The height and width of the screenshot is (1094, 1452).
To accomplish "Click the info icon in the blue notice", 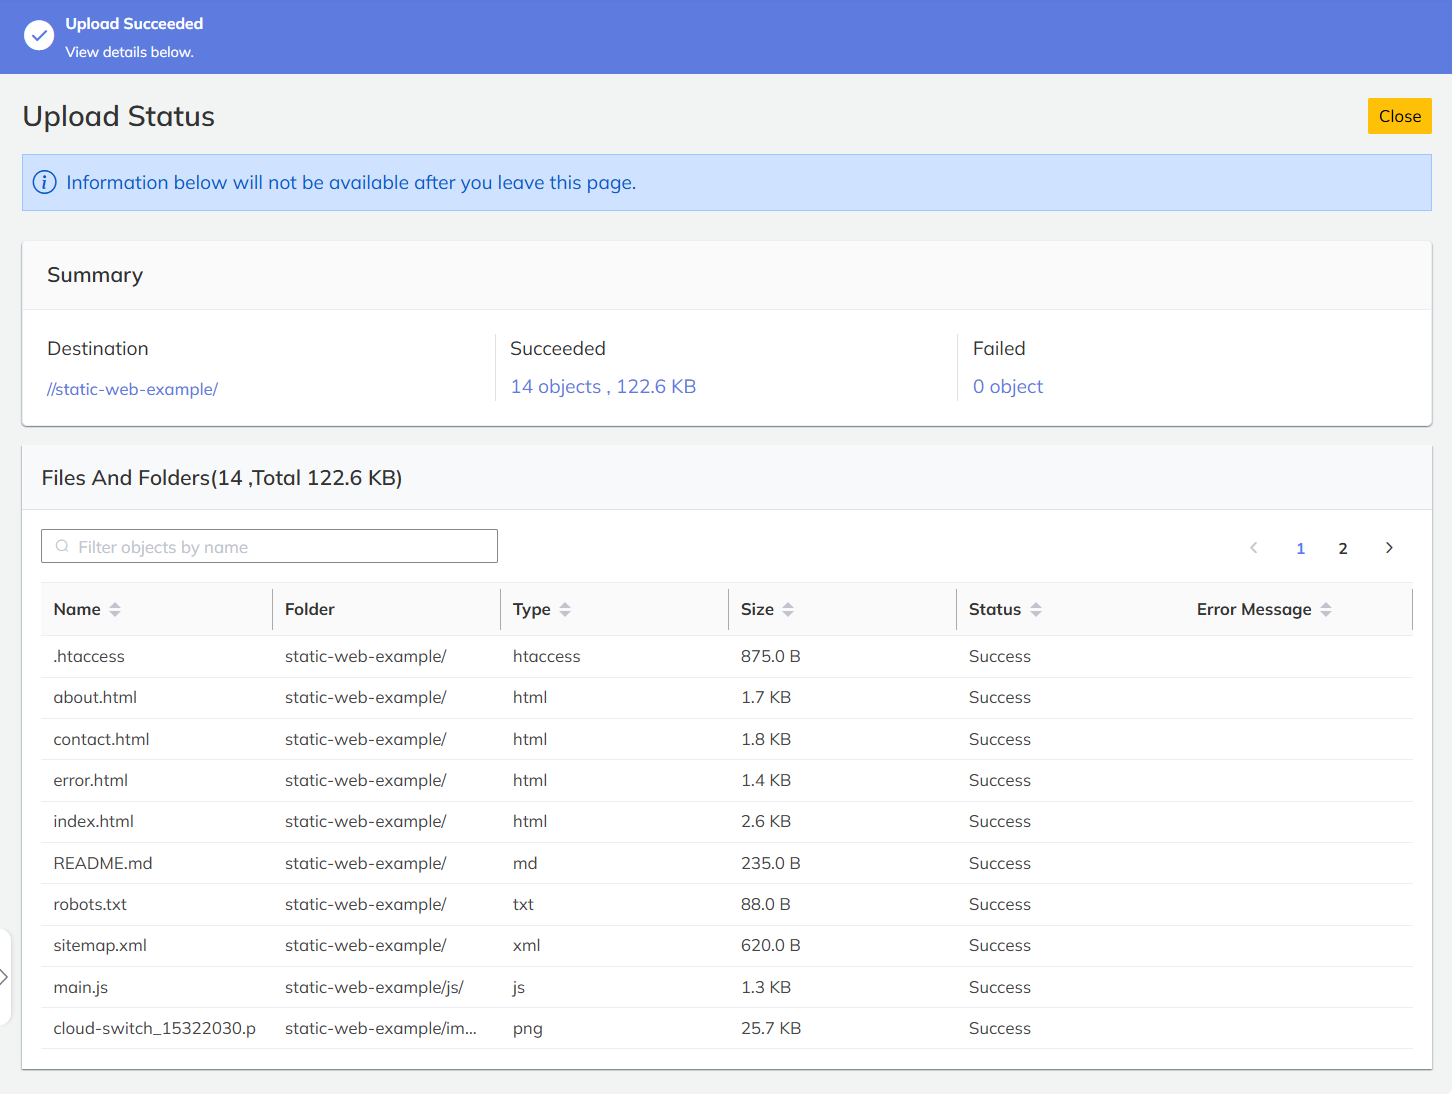I will pos(44,182).
